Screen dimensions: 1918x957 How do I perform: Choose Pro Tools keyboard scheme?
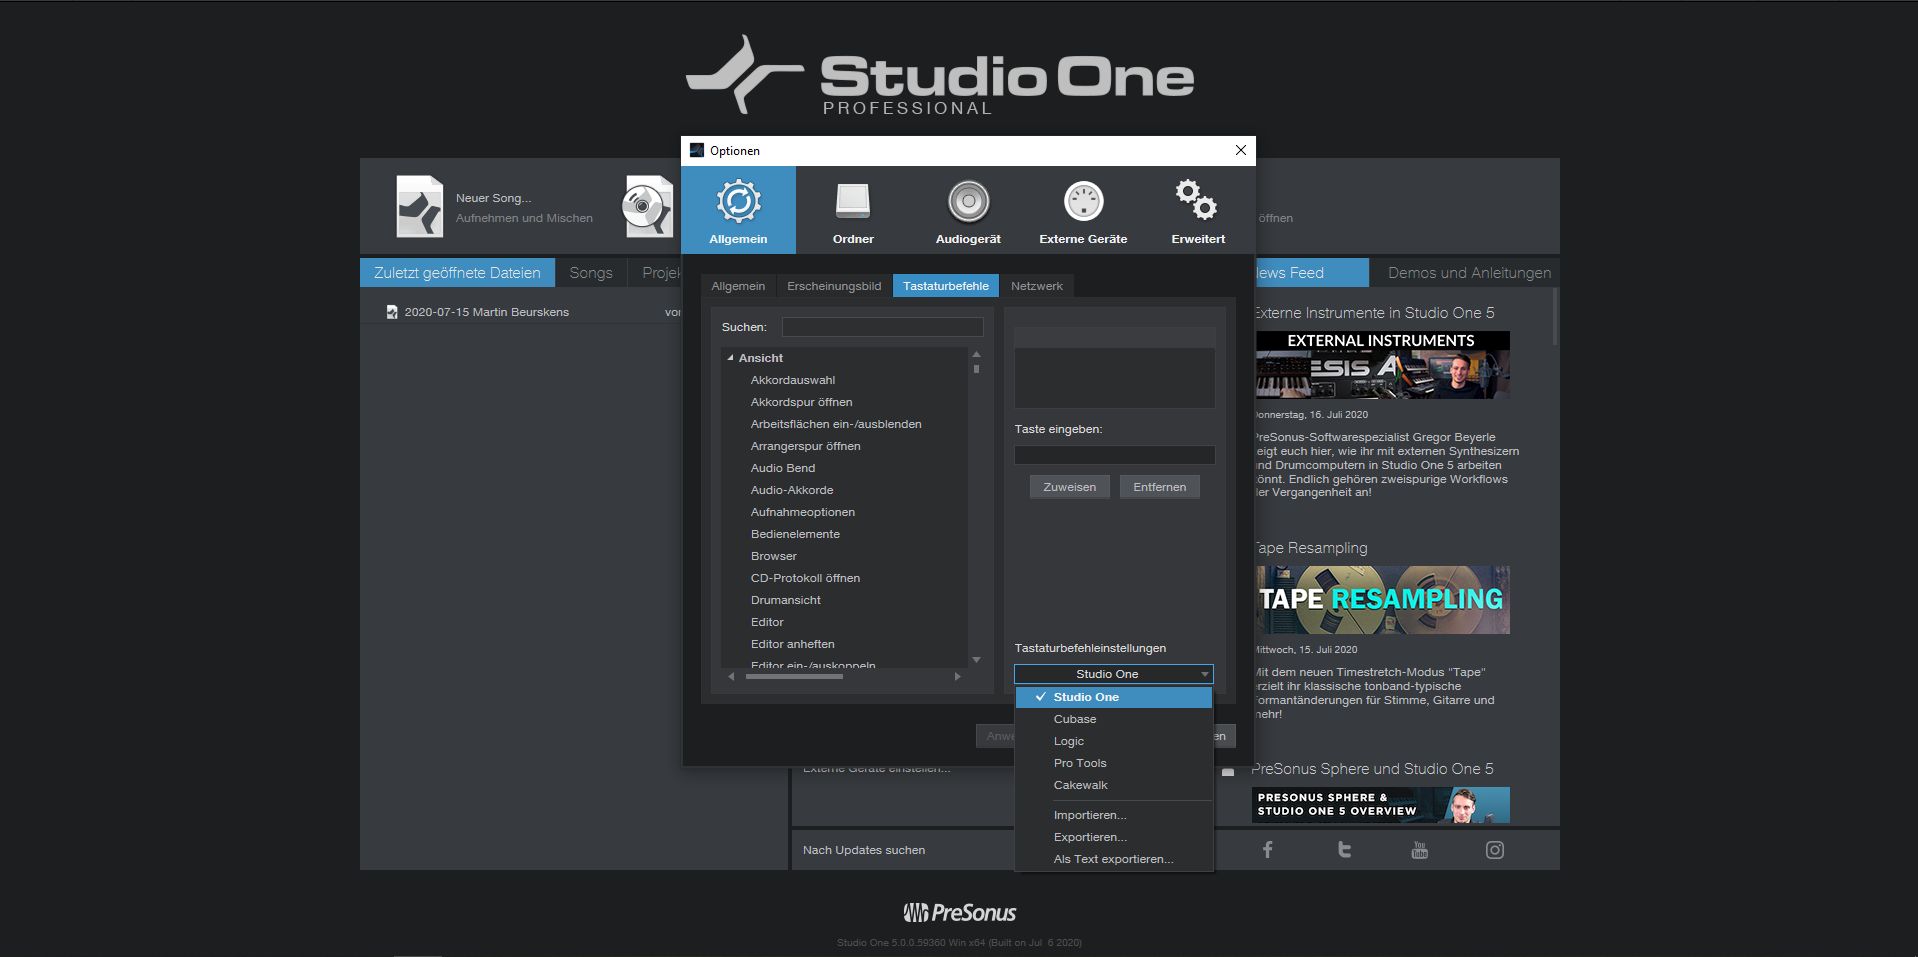coord(1113,763)
